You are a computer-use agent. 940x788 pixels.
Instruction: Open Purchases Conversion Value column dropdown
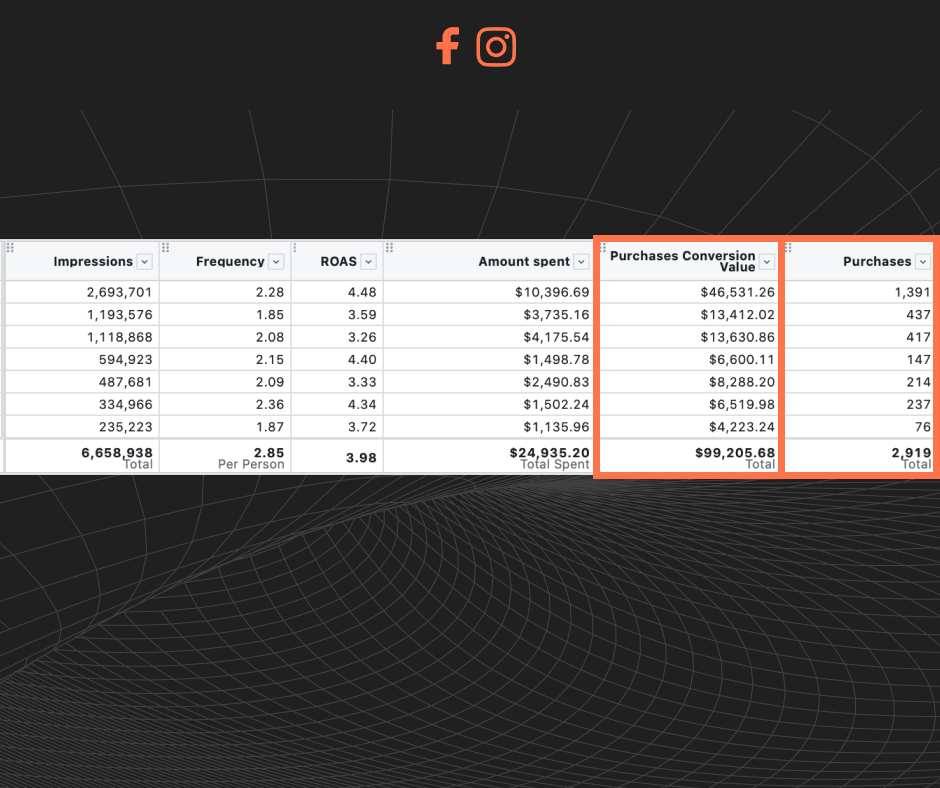(x=767, y=261)
